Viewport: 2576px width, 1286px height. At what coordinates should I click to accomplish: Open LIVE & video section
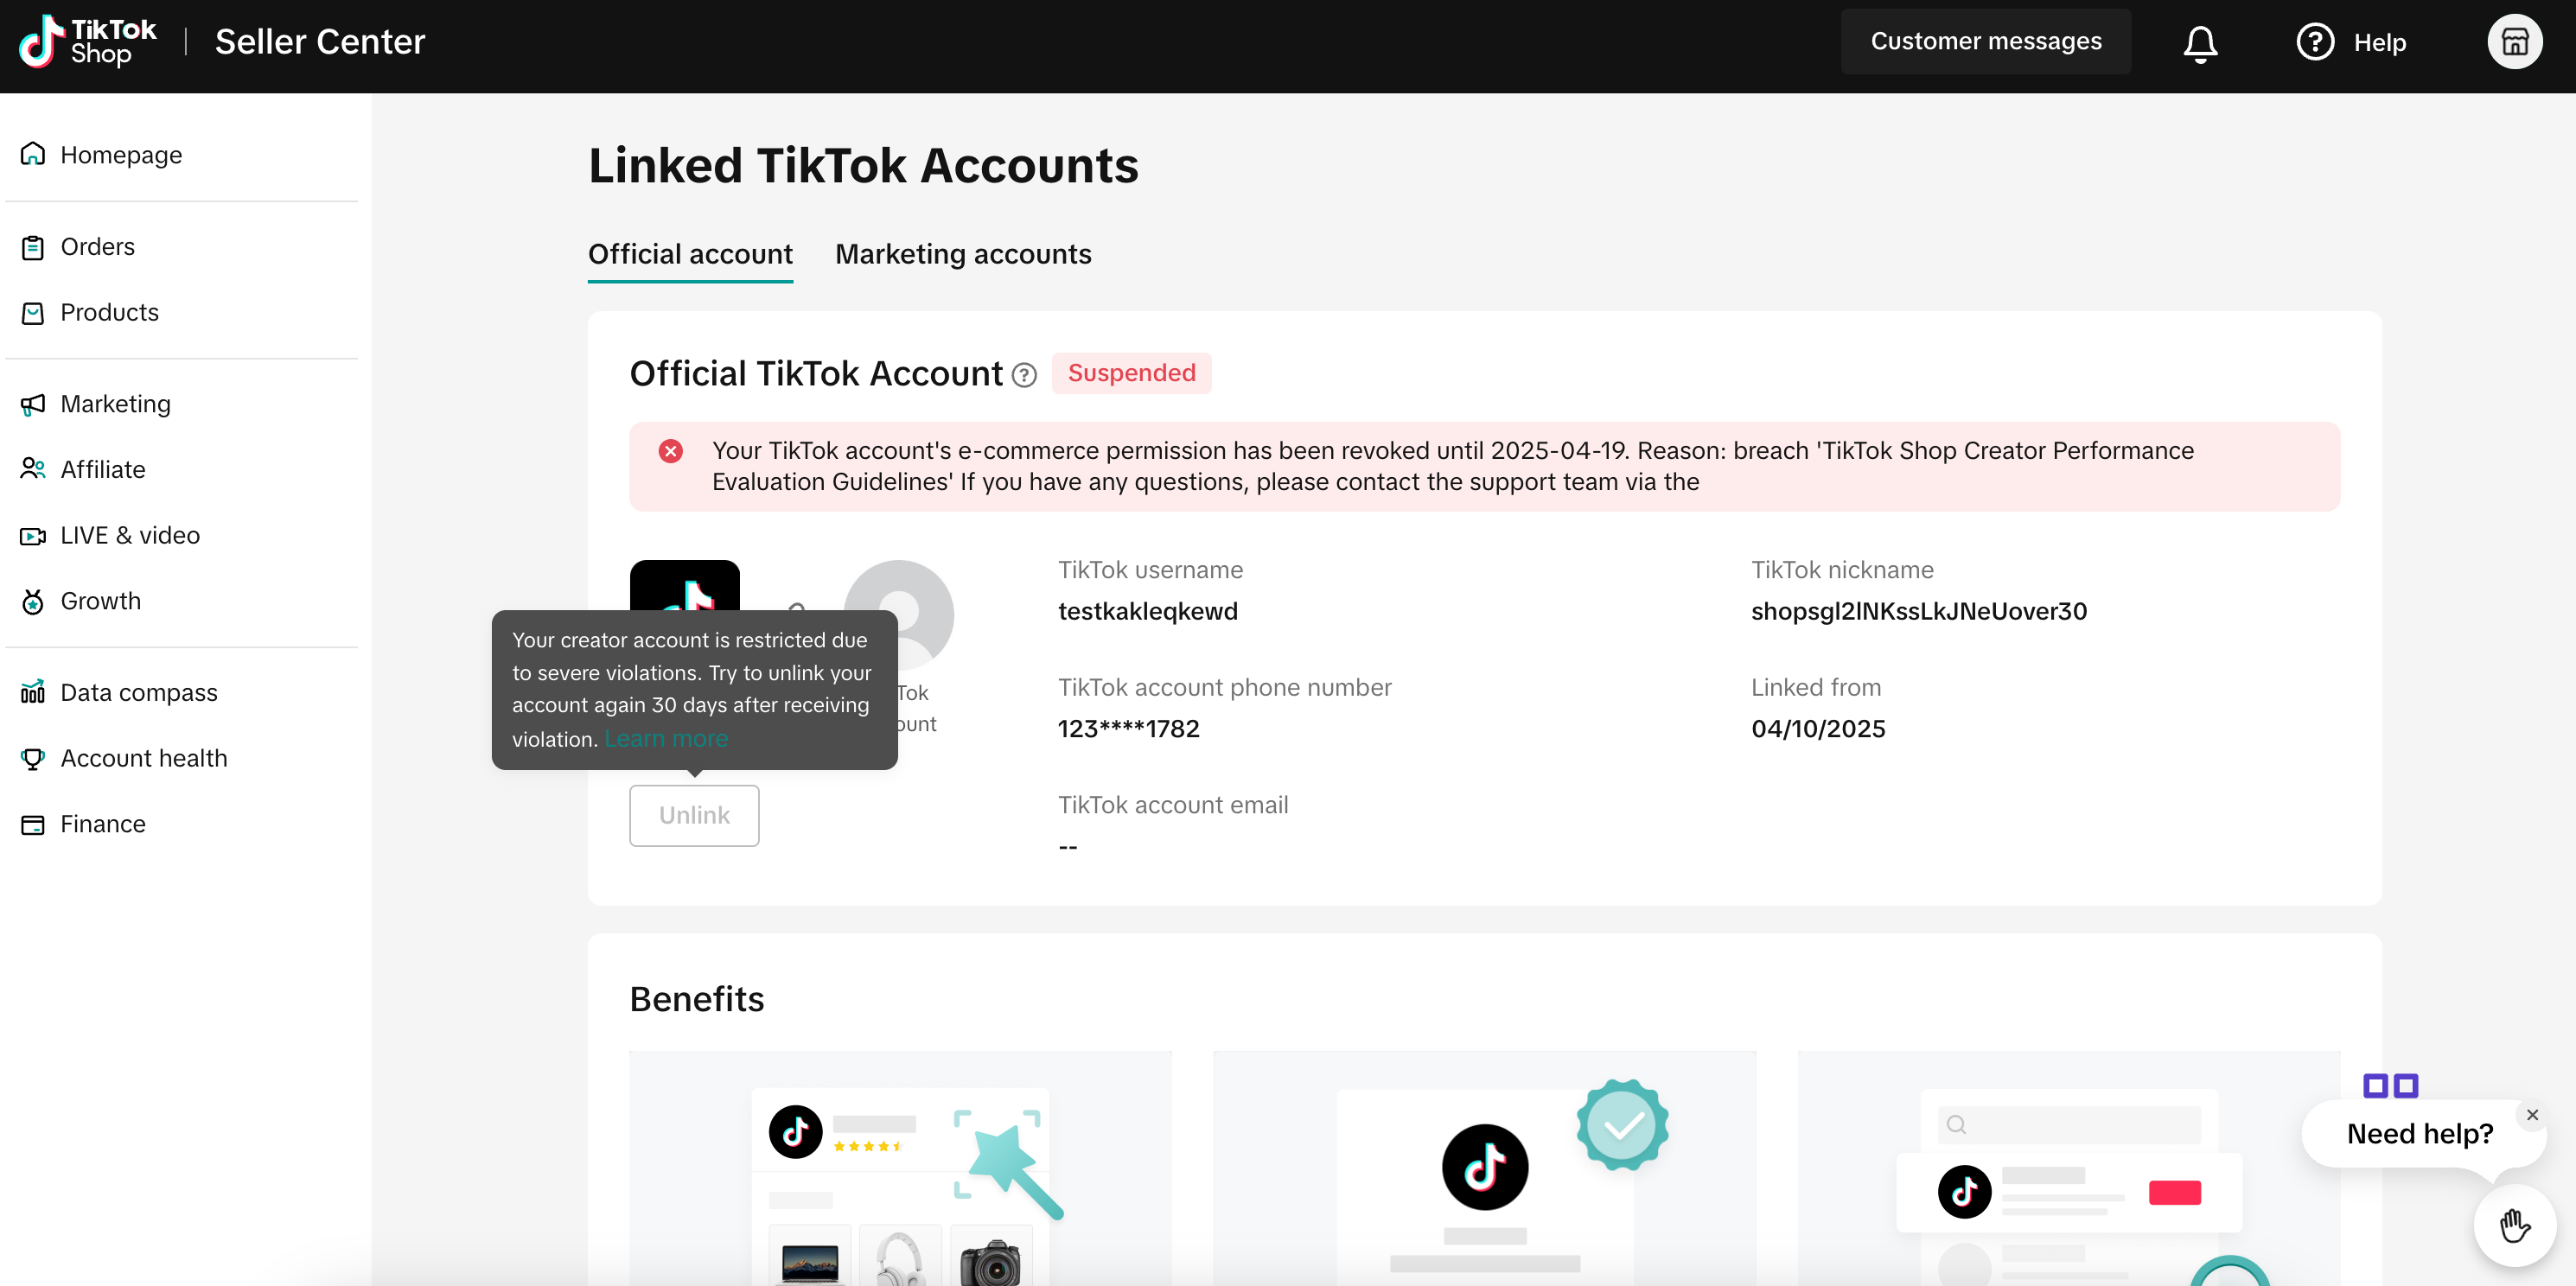click(130, 536)
